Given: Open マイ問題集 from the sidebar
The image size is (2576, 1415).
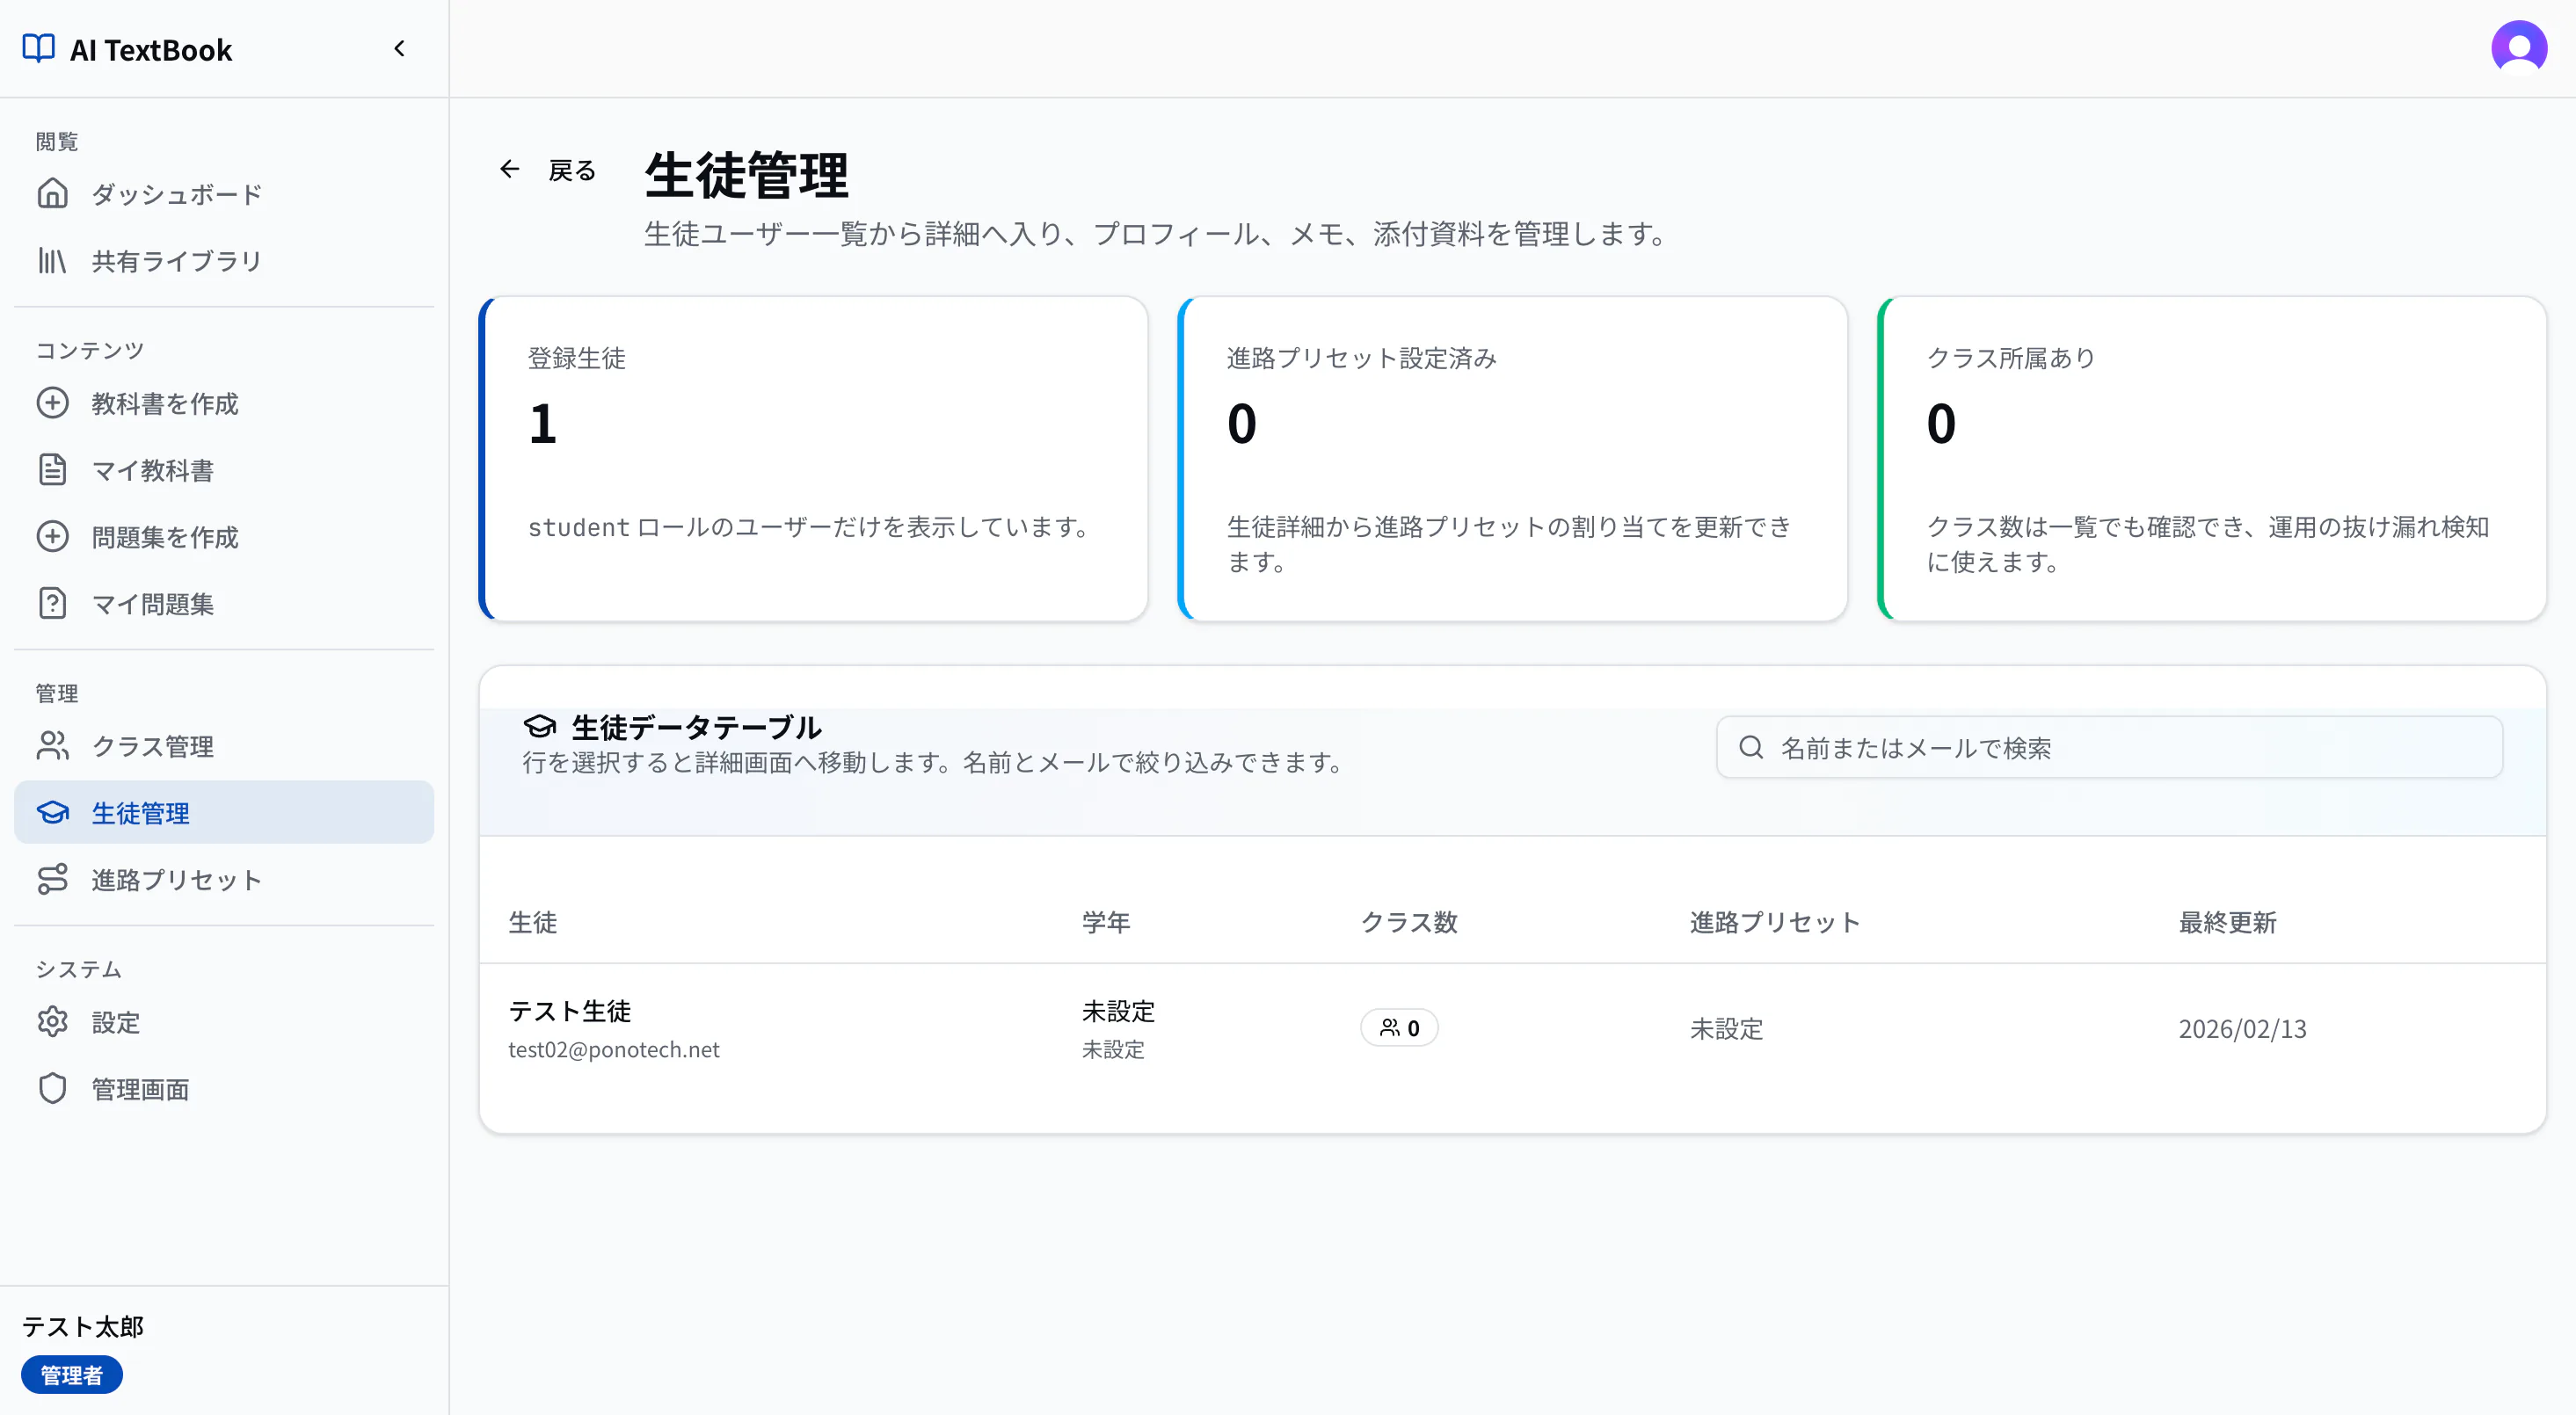Looking at the screenshot, I should point(224,604).
